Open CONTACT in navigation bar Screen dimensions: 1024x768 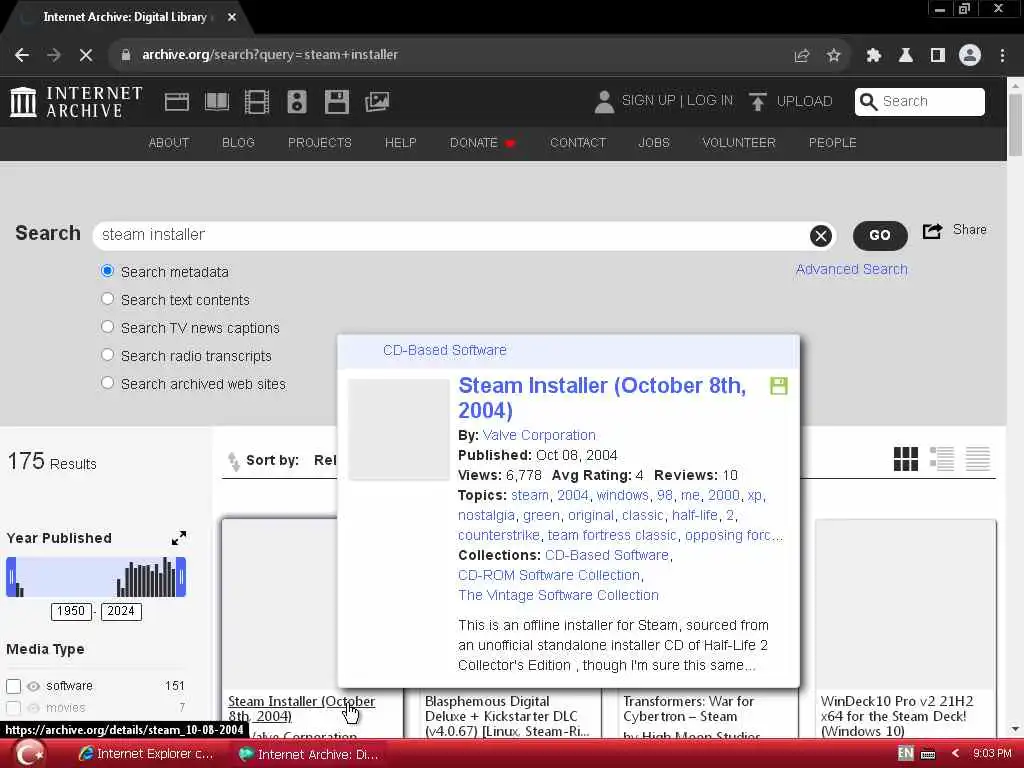pos(578,143)
